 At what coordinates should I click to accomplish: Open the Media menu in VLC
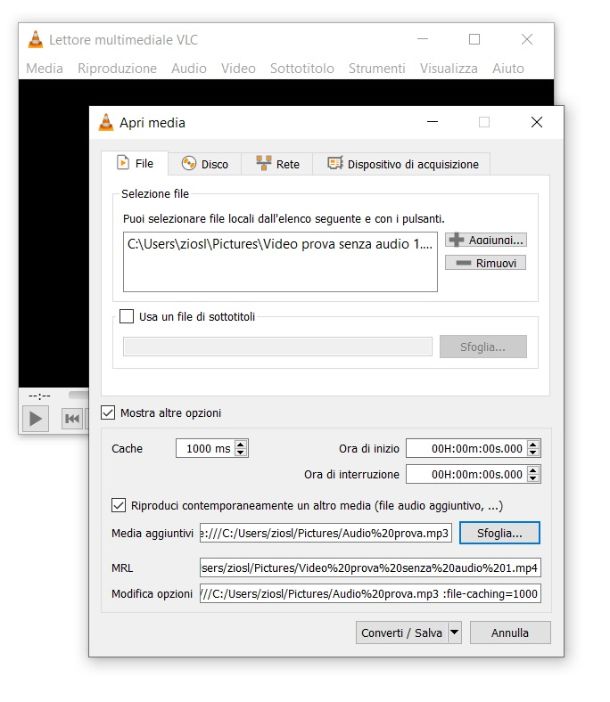coord(44,68)
